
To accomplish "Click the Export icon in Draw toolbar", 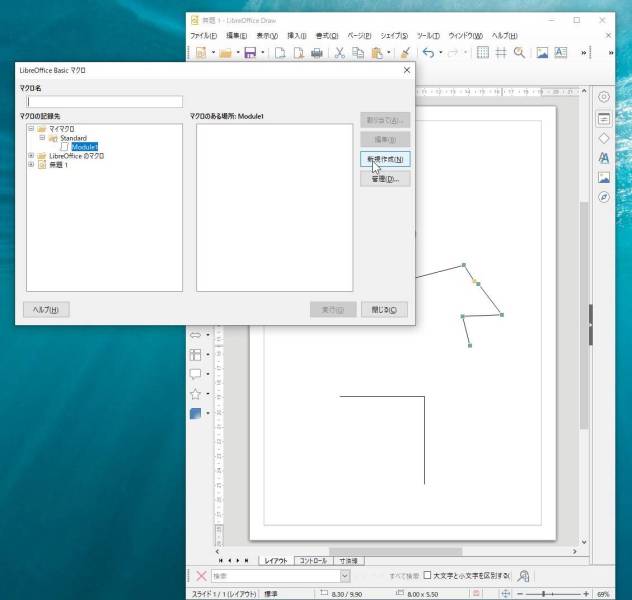I will pyautogui.click(x=280, y=53).
